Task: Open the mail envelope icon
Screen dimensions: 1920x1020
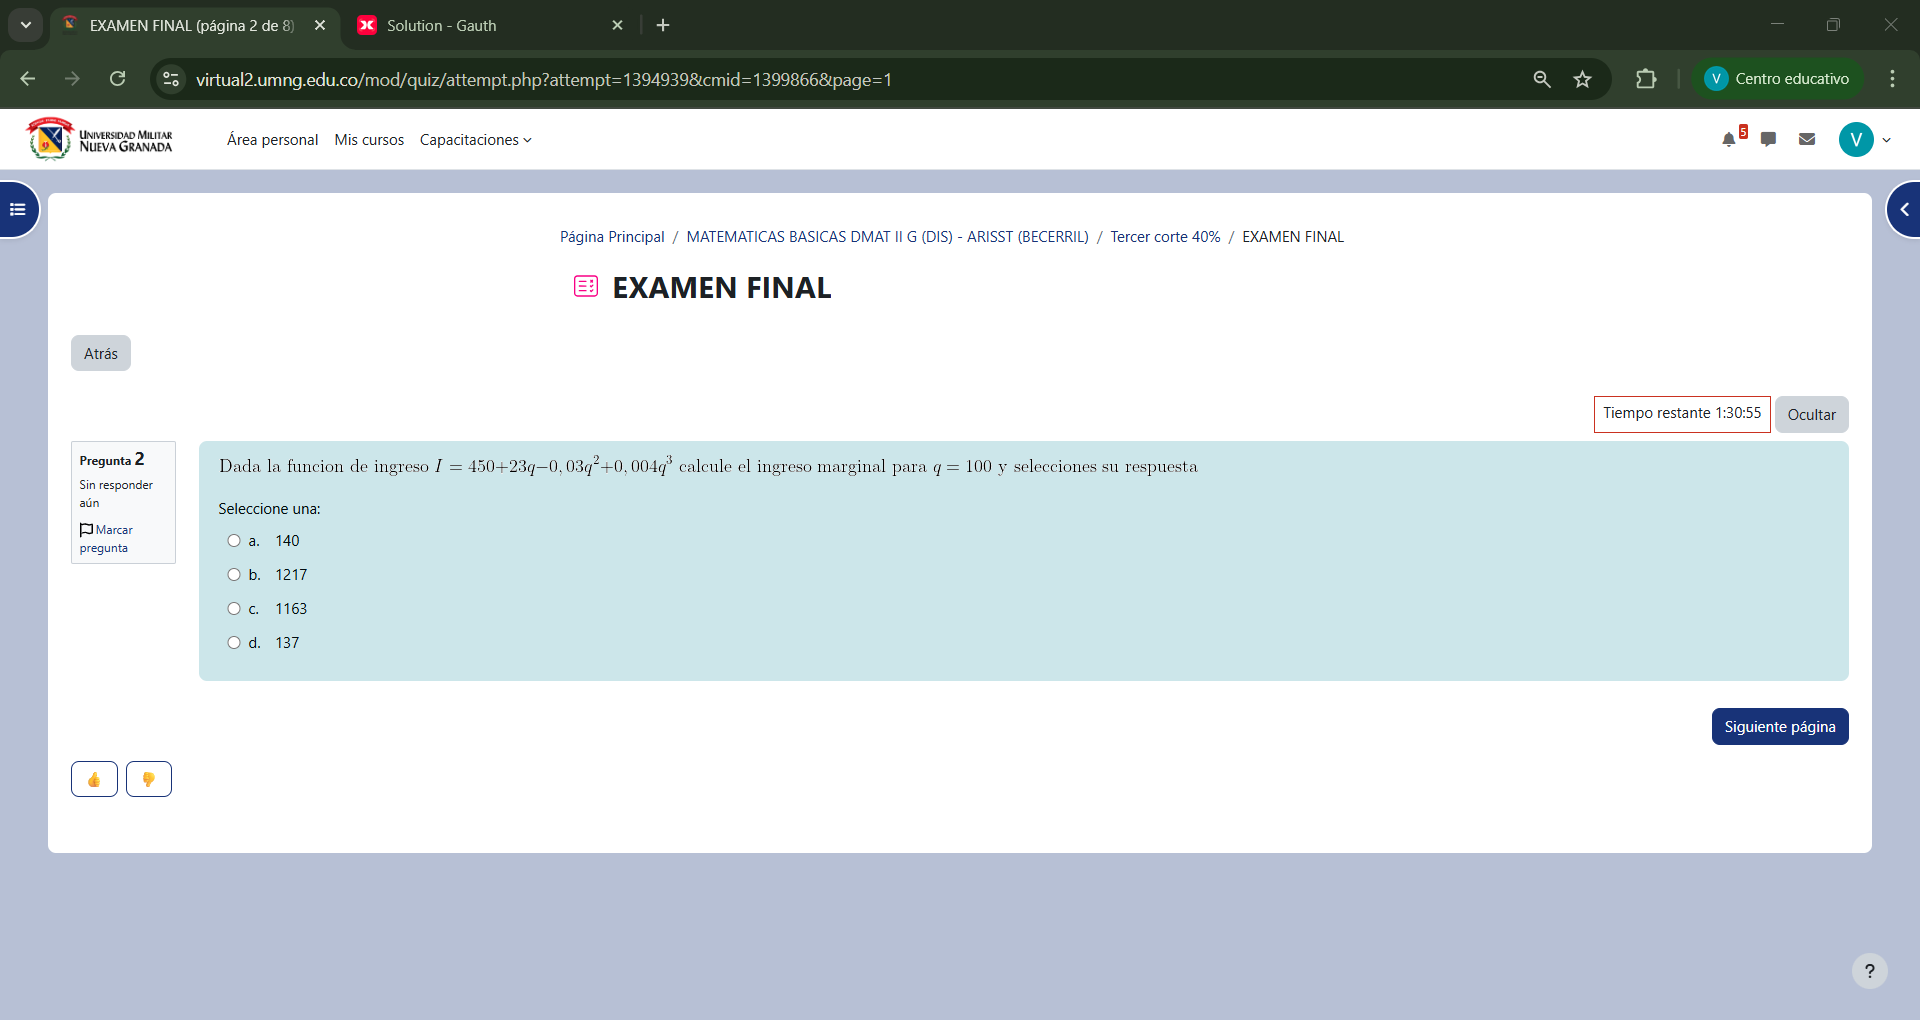Action: 1807,140
